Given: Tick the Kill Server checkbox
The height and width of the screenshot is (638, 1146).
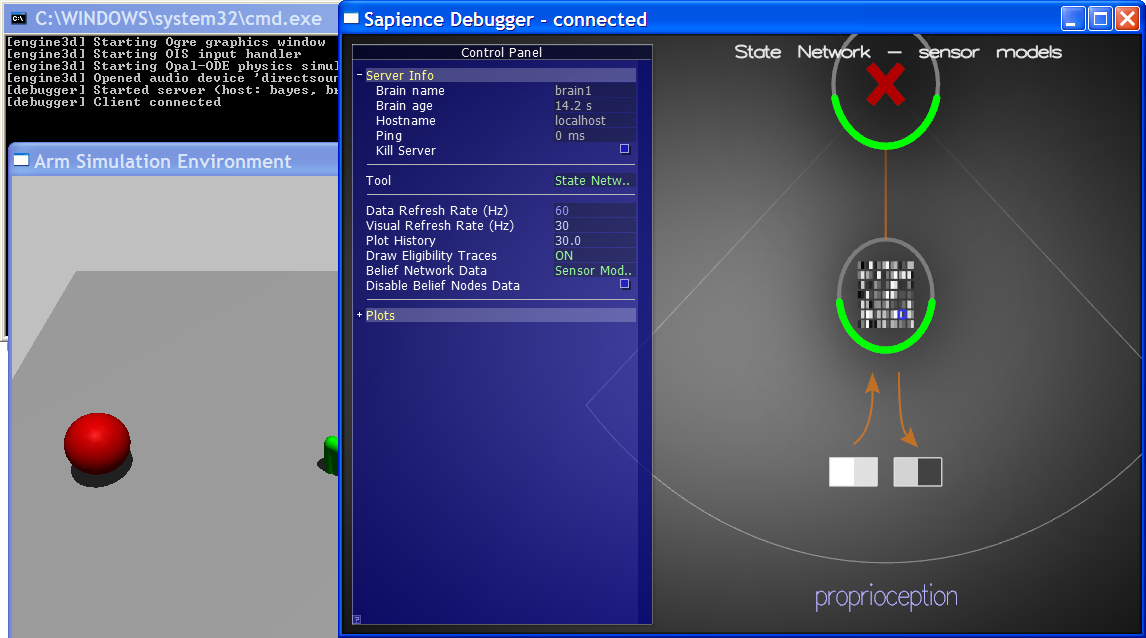Looking at the screenshot, I should click(x=624, y=149).
